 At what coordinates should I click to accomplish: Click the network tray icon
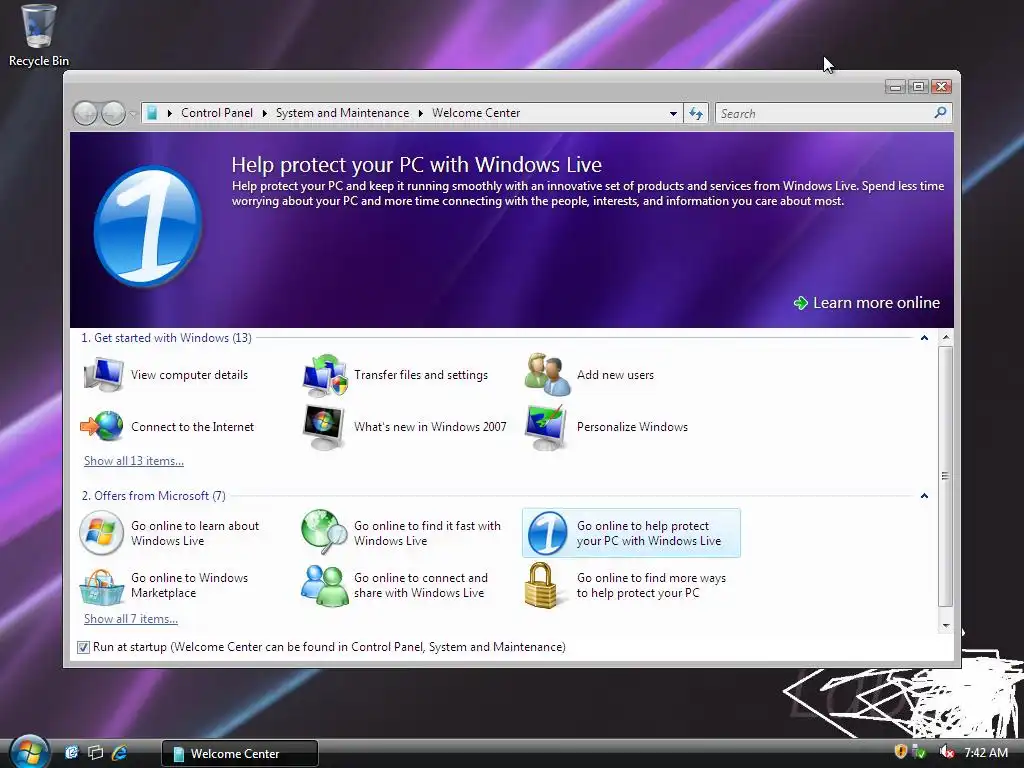click(x=919, y=752)
